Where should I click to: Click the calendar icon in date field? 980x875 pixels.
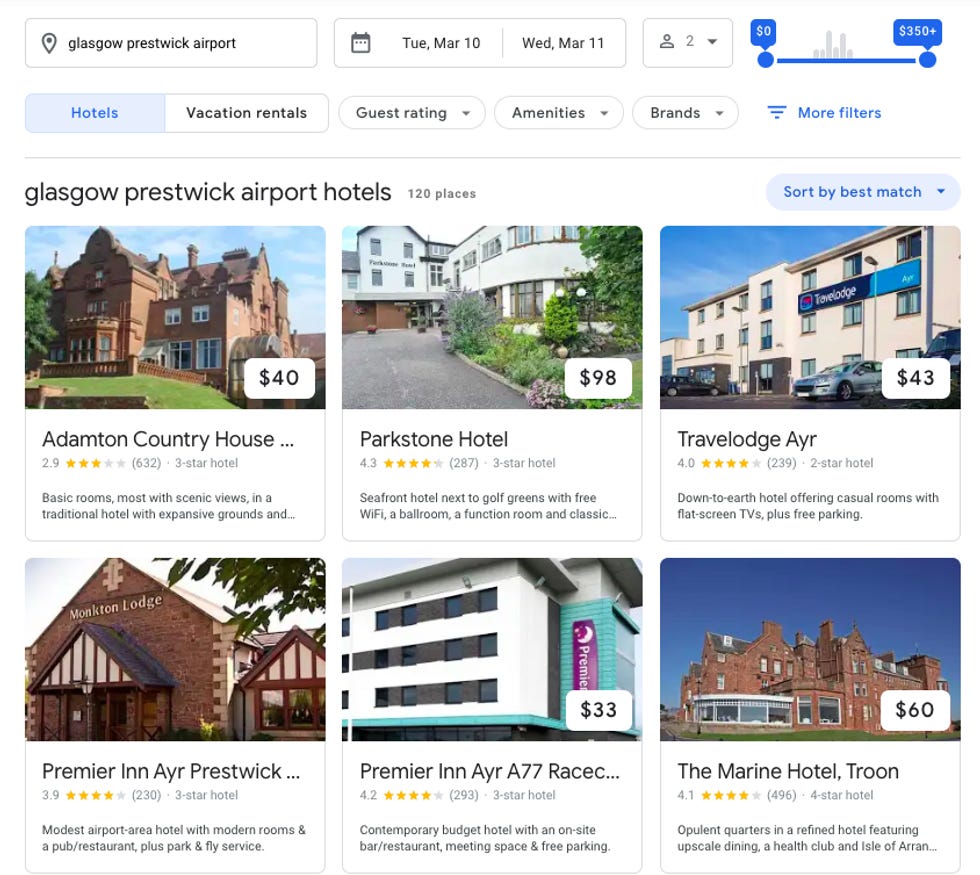361,43
